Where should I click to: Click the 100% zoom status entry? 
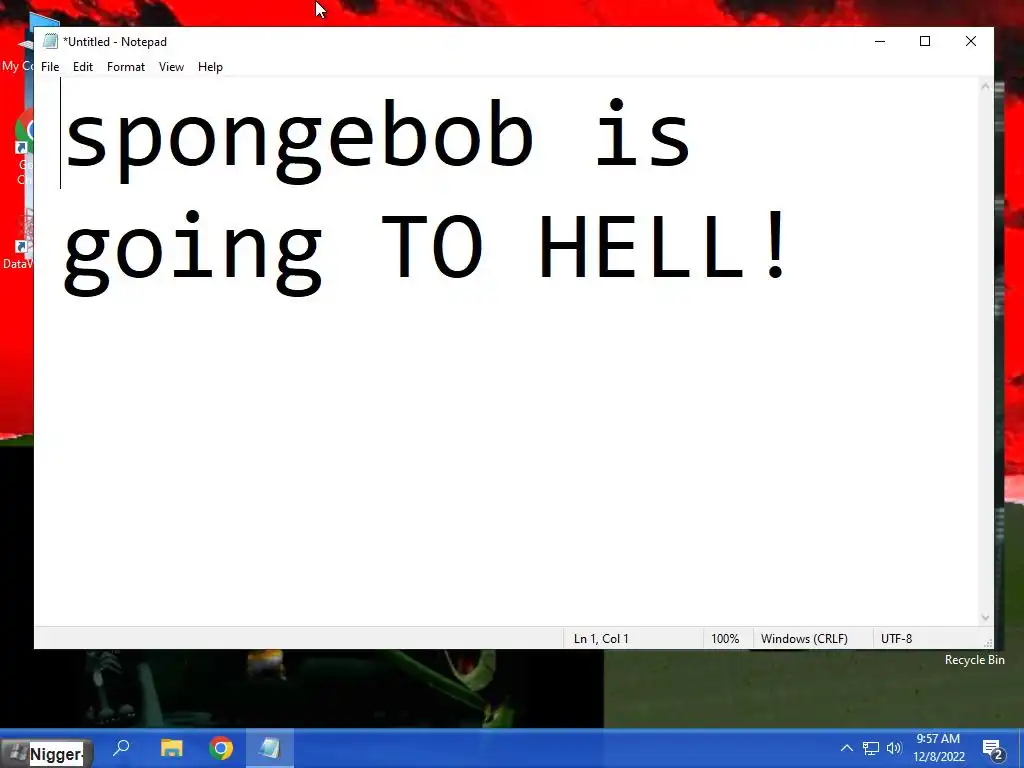[725, 639]
